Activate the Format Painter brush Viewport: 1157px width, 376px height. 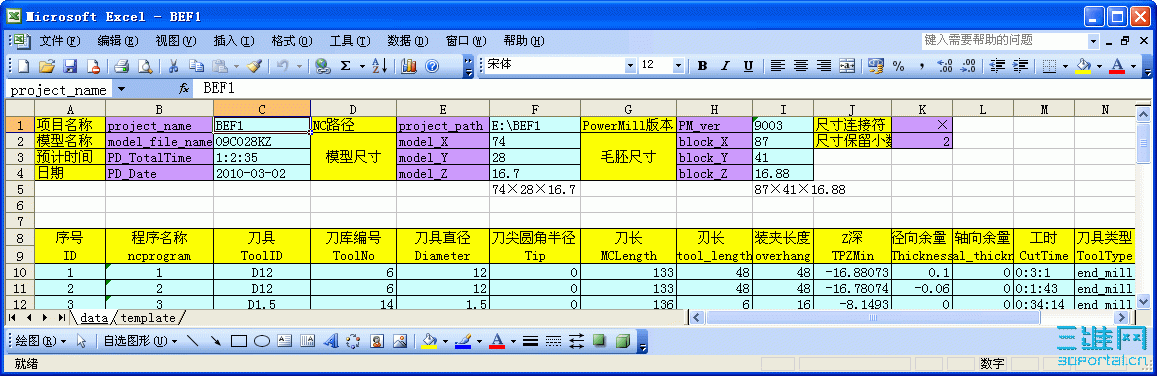(255, 66)
